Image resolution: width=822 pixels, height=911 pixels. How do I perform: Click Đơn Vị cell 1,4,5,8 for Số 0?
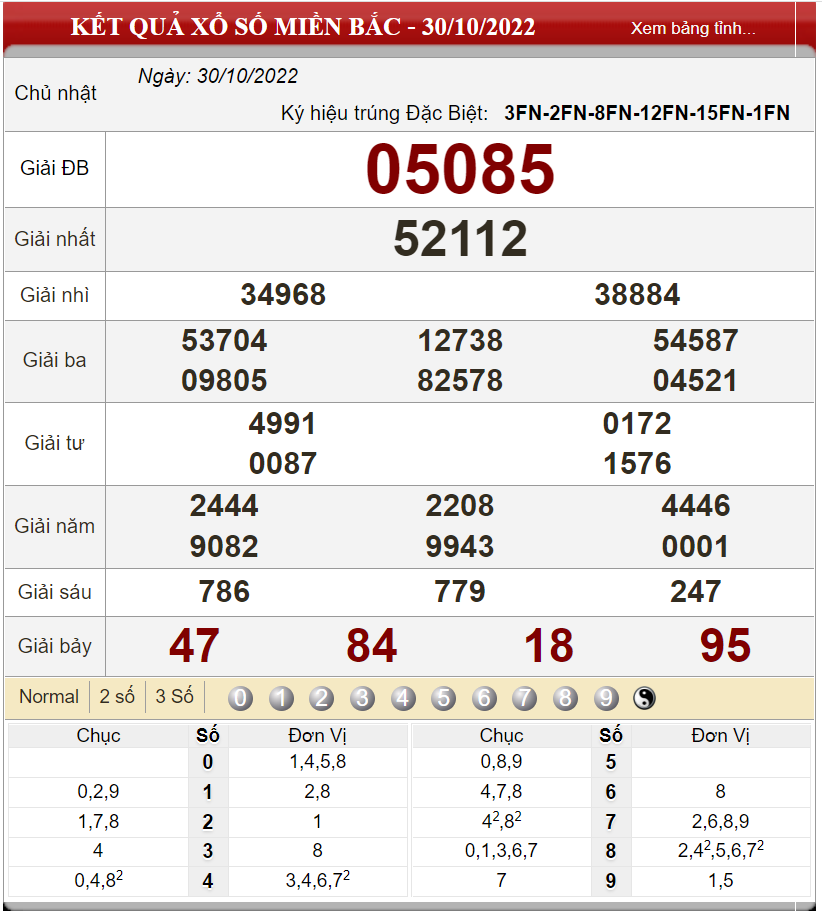[x=318, y=762]
